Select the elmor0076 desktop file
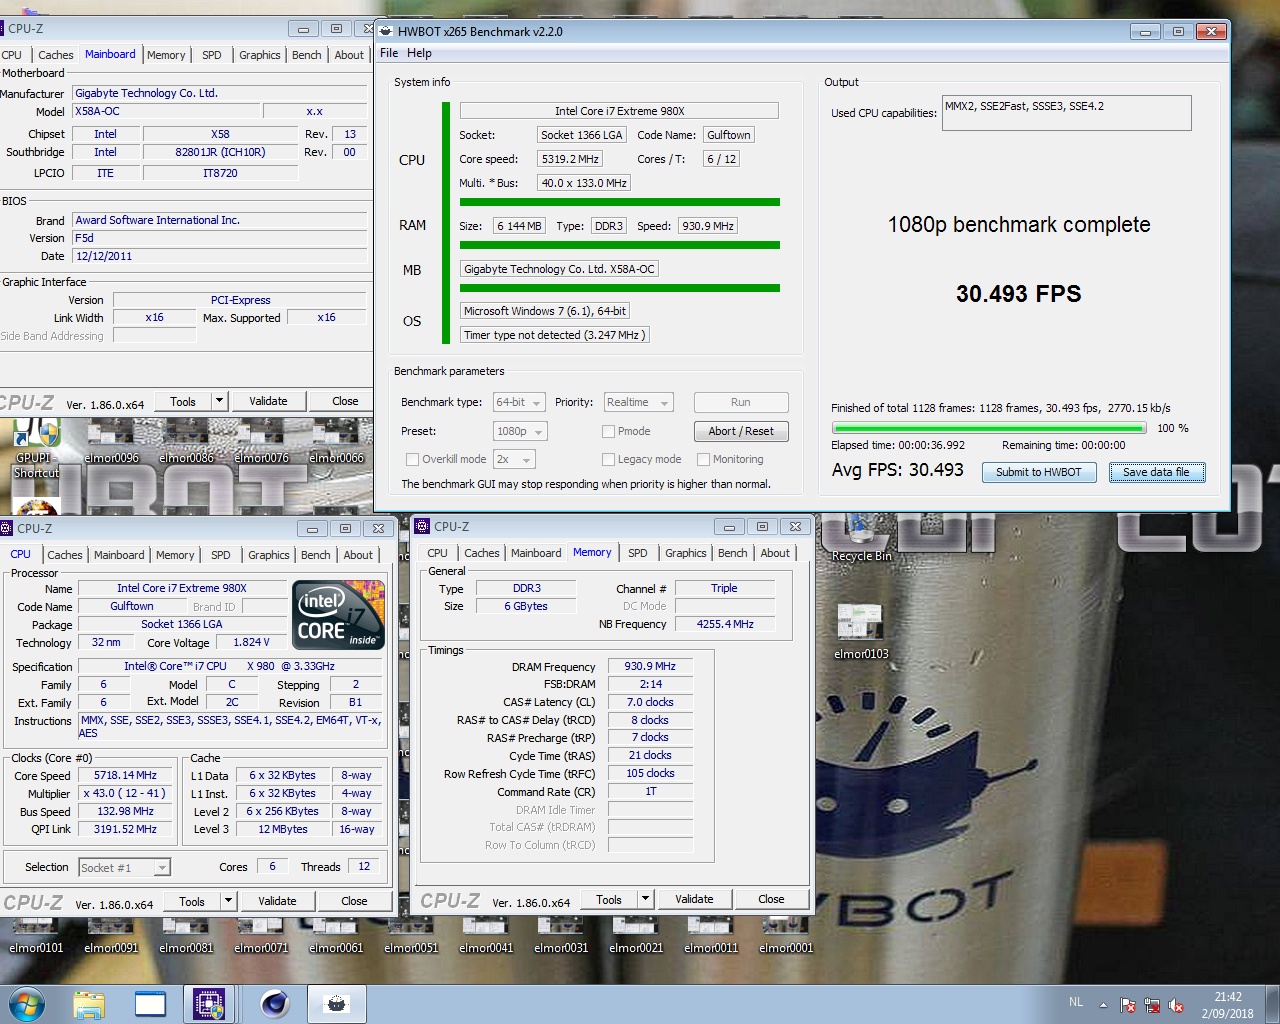Viewport: 1280px width, 1024px height. tap(261, 443)
